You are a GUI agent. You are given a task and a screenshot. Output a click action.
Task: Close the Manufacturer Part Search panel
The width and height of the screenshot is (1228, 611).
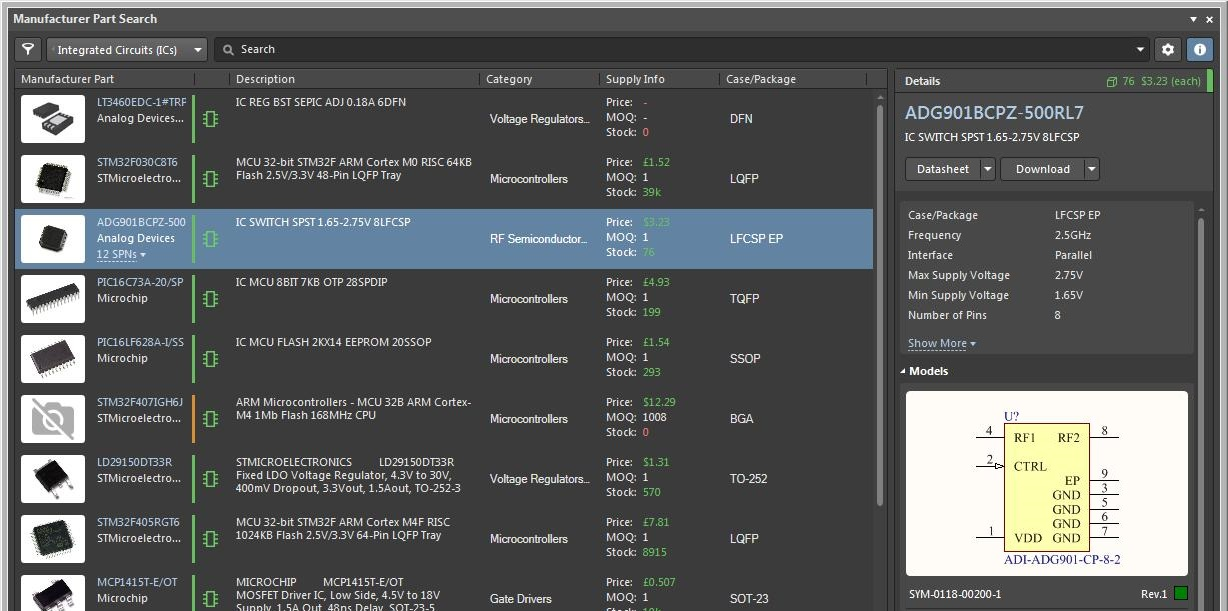pyautogui.click(x=1210, y=19)
